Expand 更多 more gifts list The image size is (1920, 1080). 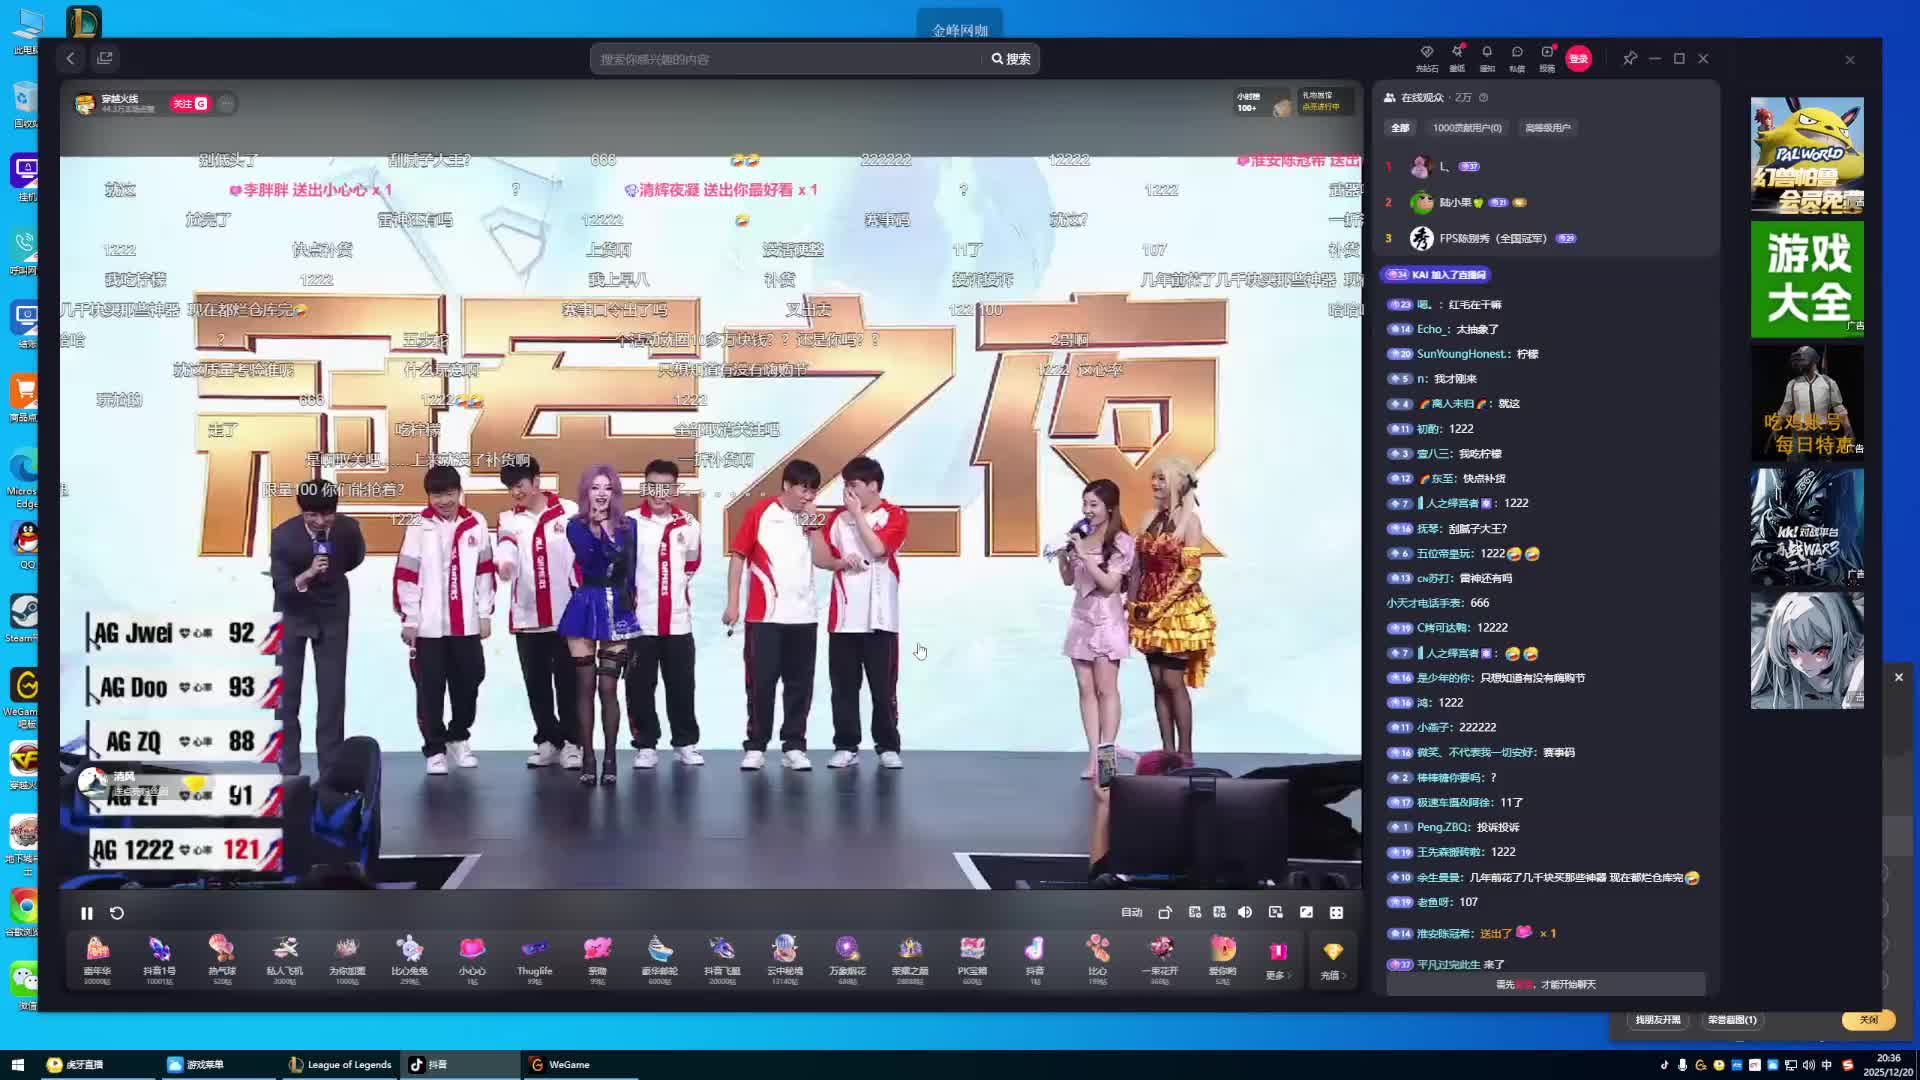click(1277, 958)
